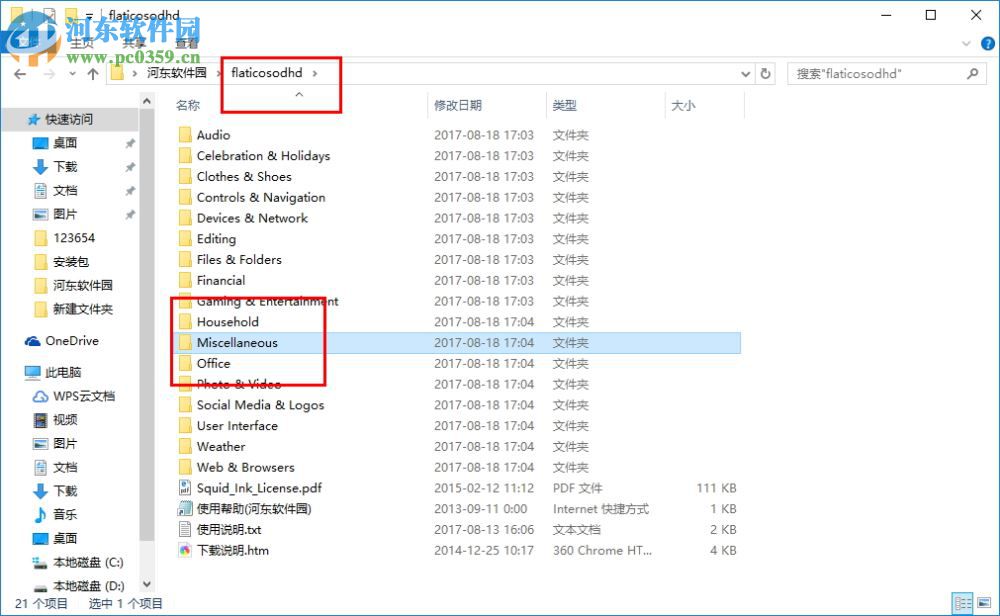Select the Financial folder
Image resolution: width=1000 pixels, height=616 pixels.
click(x=221, y=281)
